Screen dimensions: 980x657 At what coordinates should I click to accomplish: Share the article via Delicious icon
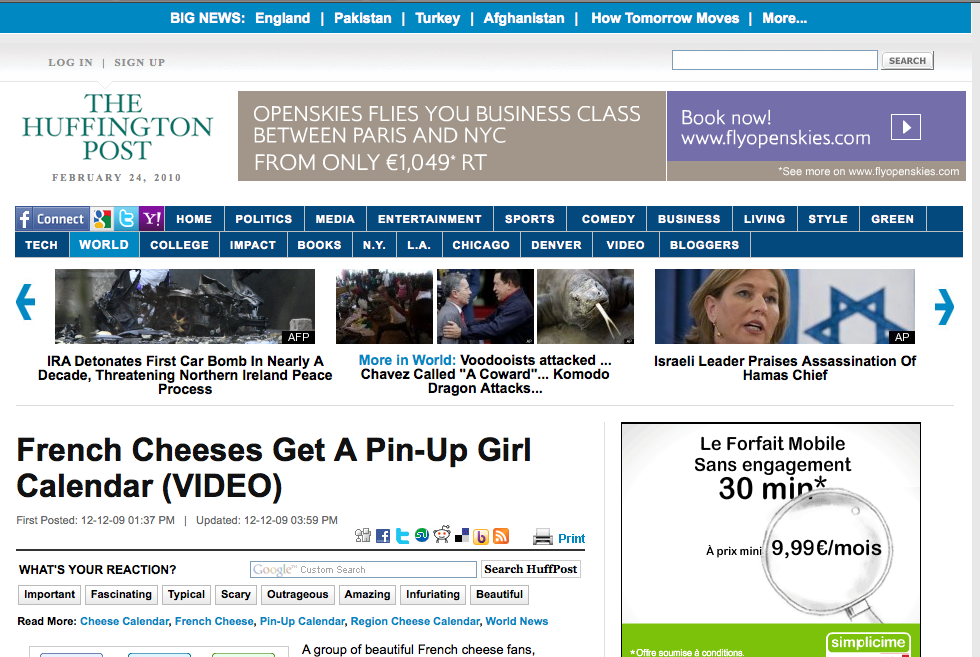[x=461, y=537]
